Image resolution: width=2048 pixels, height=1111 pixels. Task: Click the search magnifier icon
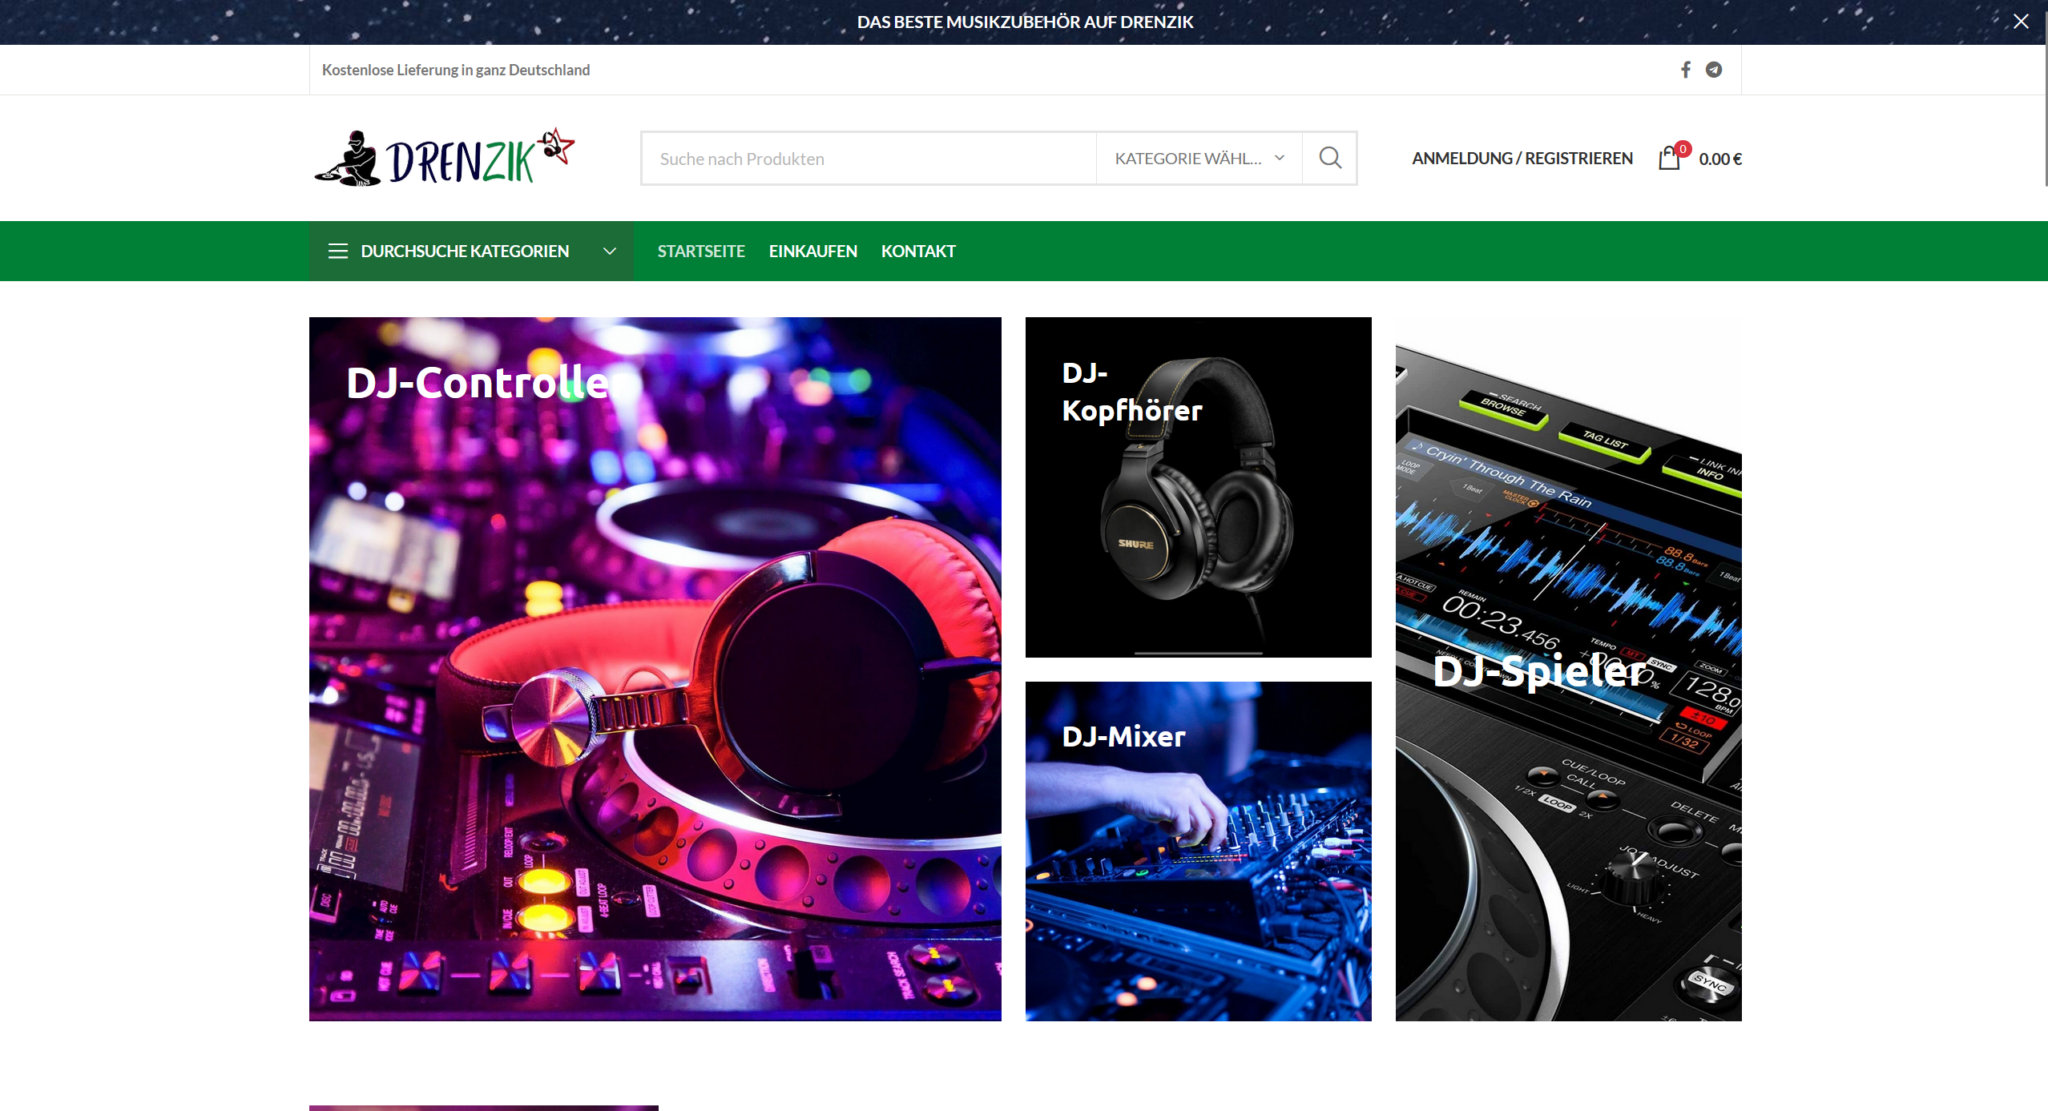click(x=1330, y=158)
